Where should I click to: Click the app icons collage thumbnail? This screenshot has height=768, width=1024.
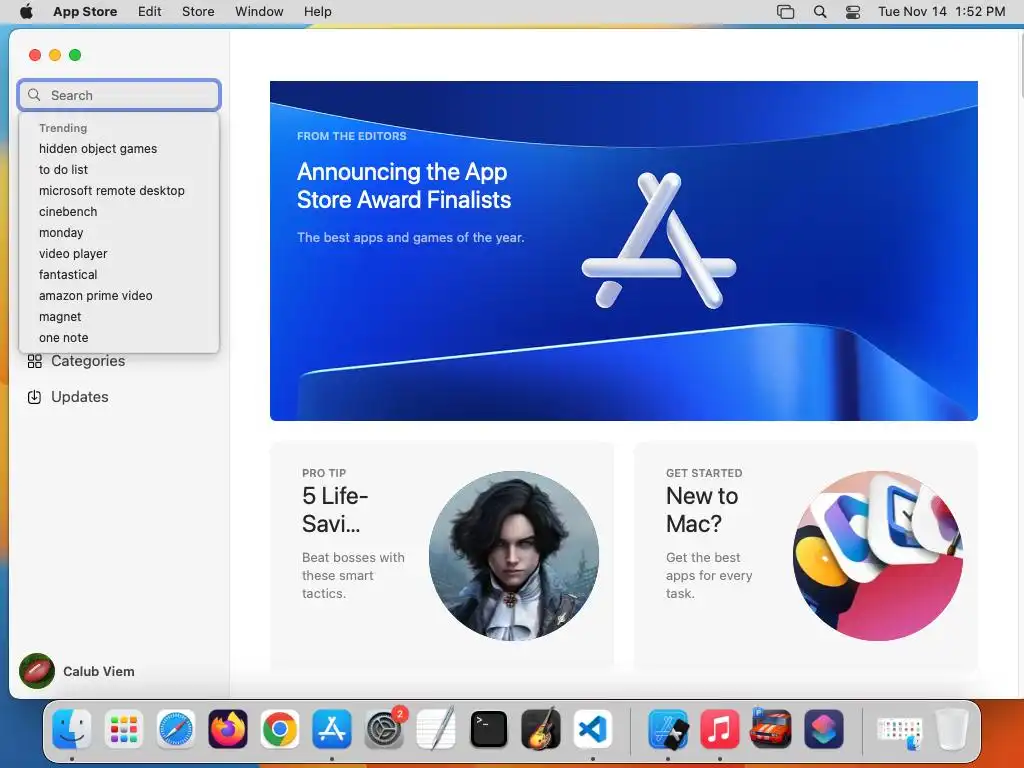click(x=878, y=556)
